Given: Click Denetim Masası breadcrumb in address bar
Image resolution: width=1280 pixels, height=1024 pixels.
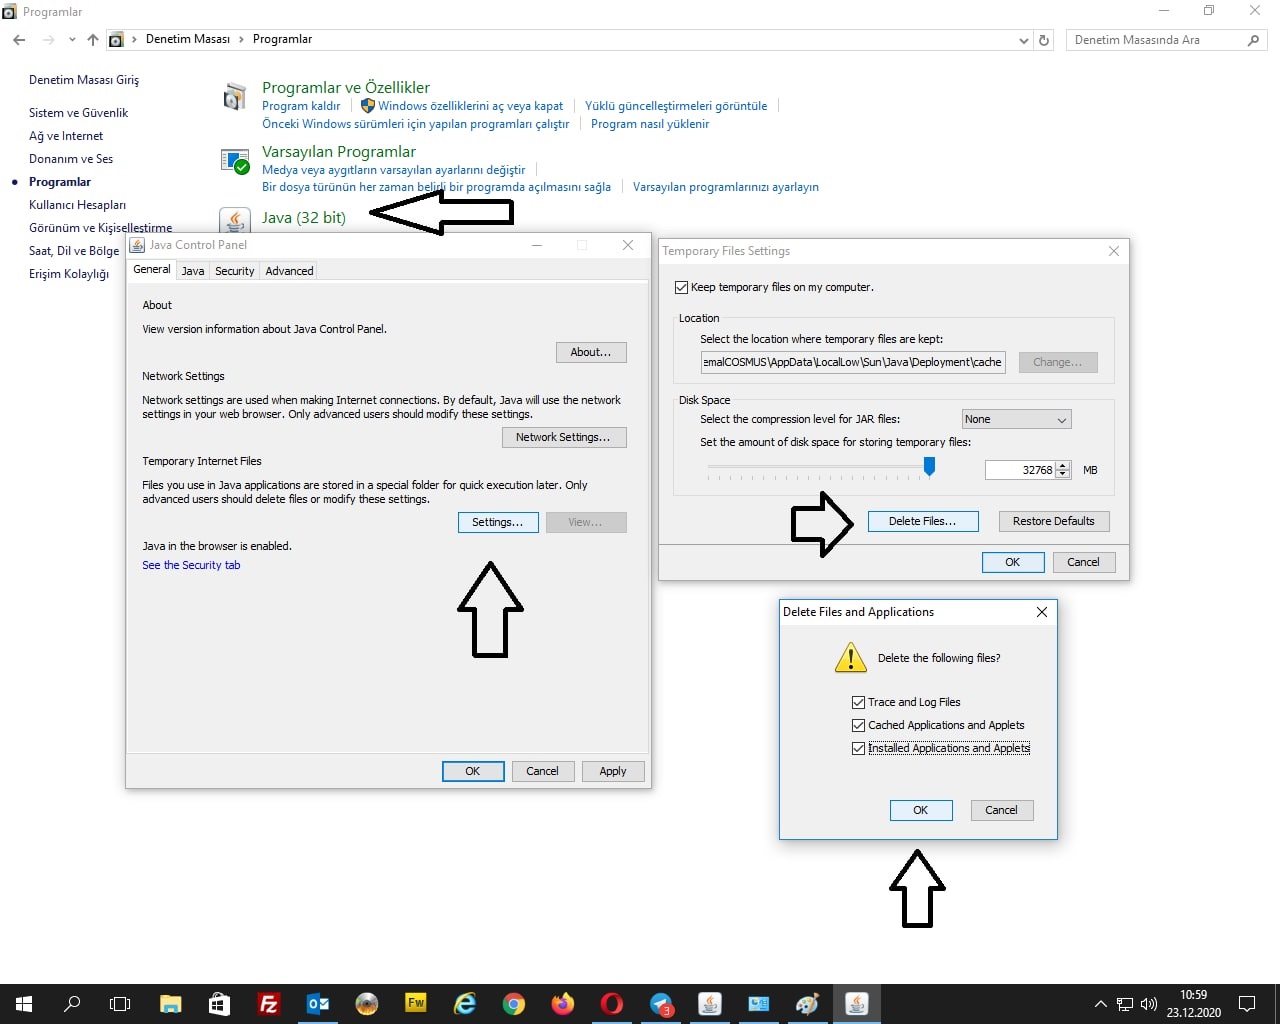Looking at the screenshot, I should pyautogui.click(x=188, y=39).
